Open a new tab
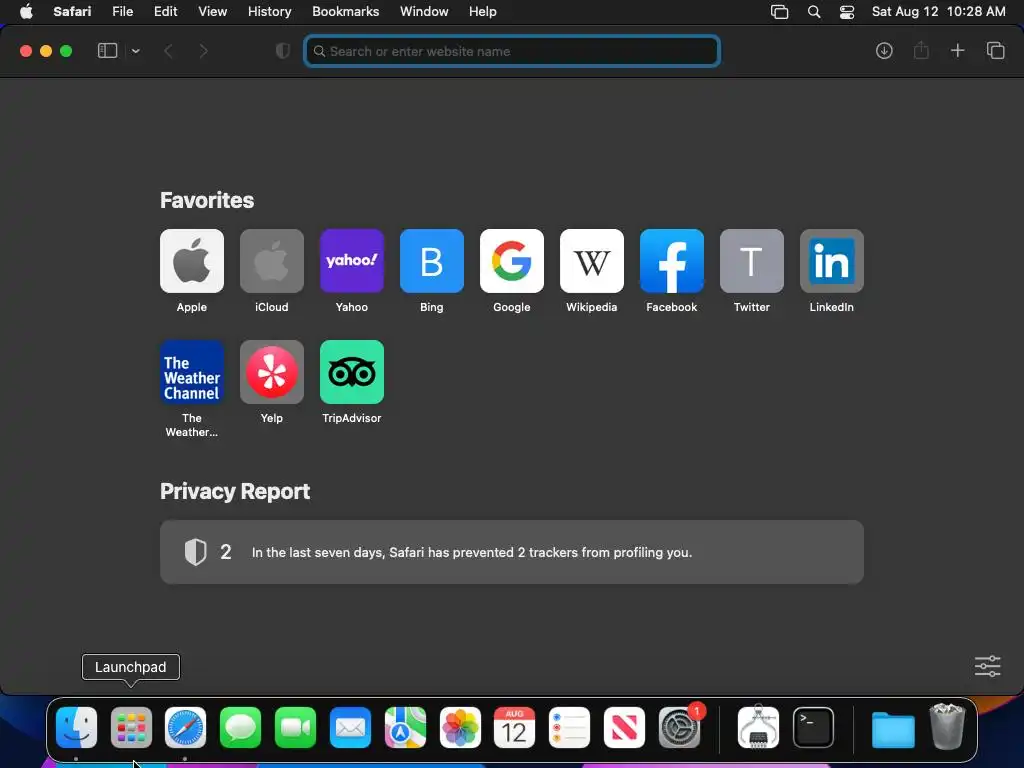The height and width of the screenshot is (768, 1024). (957, 51)
